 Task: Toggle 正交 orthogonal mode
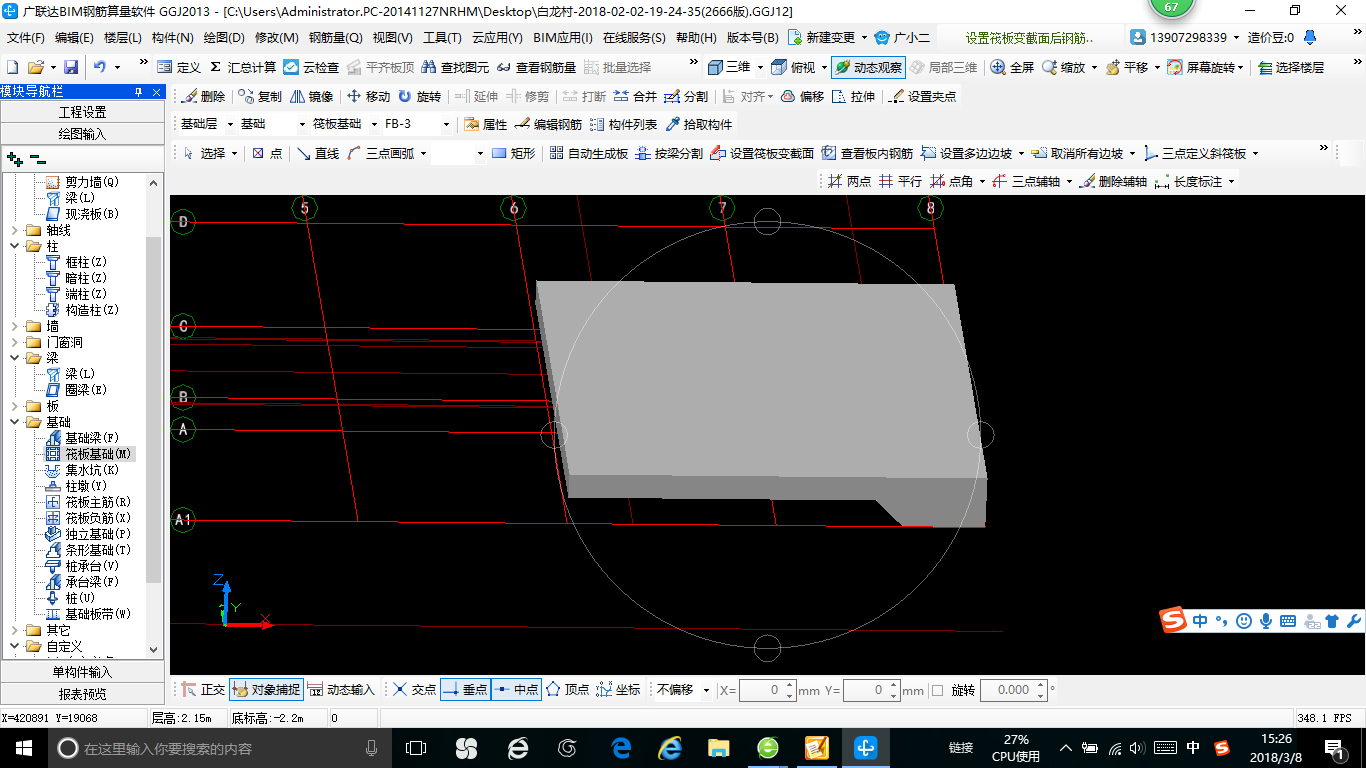click(204, 690)
